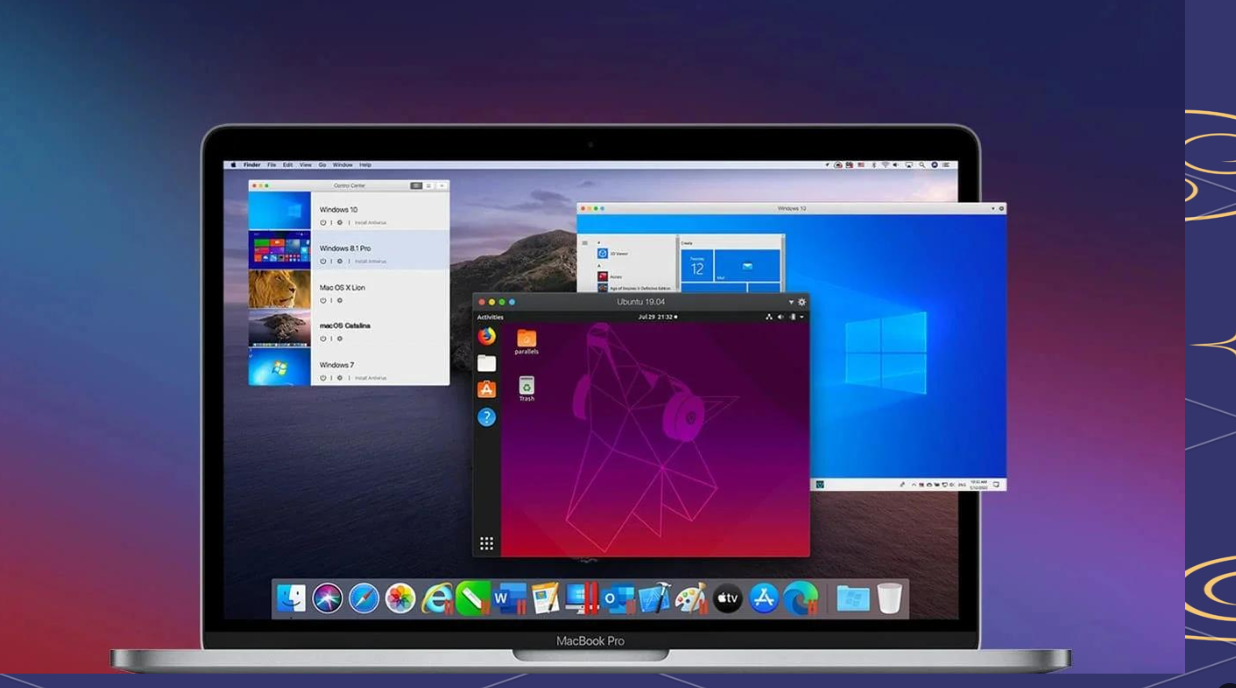Screen dimensions: 1236x688
Task: Click Mac OS X Lion power icon
Action: click(x=323, y=300)
